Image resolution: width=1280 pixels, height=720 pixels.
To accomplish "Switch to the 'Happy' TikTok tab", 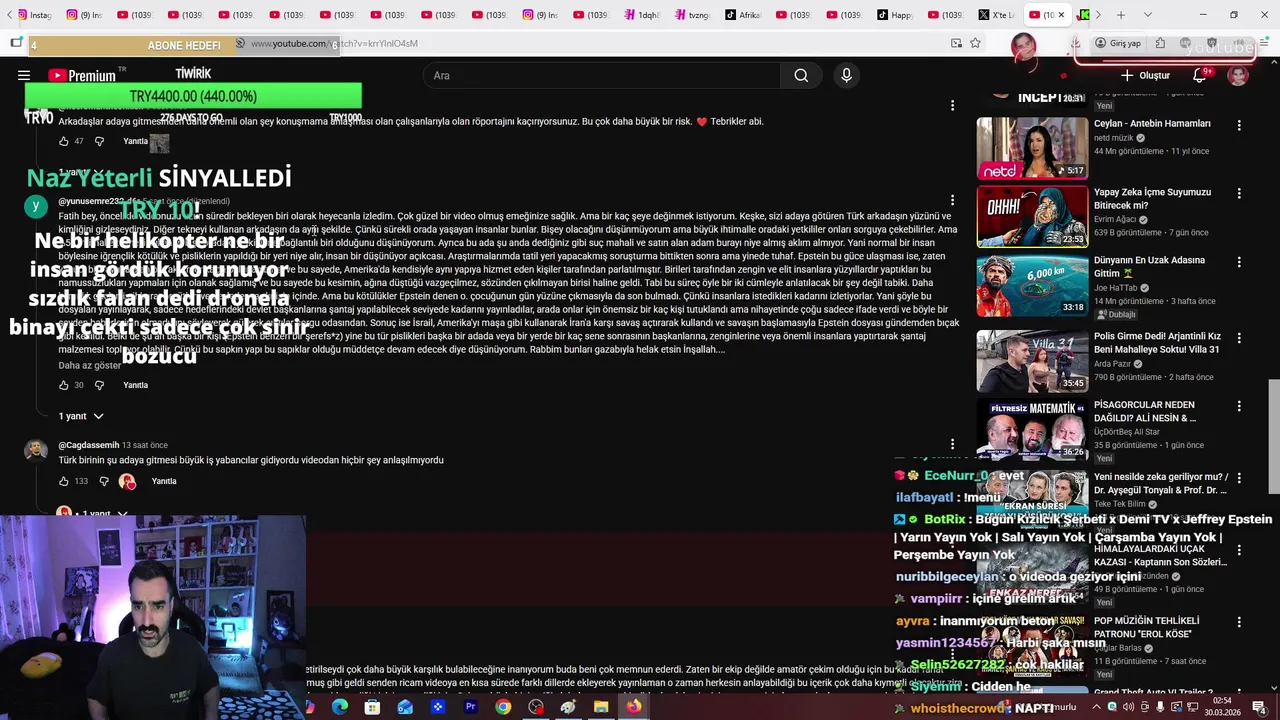I will coord(896,15).
